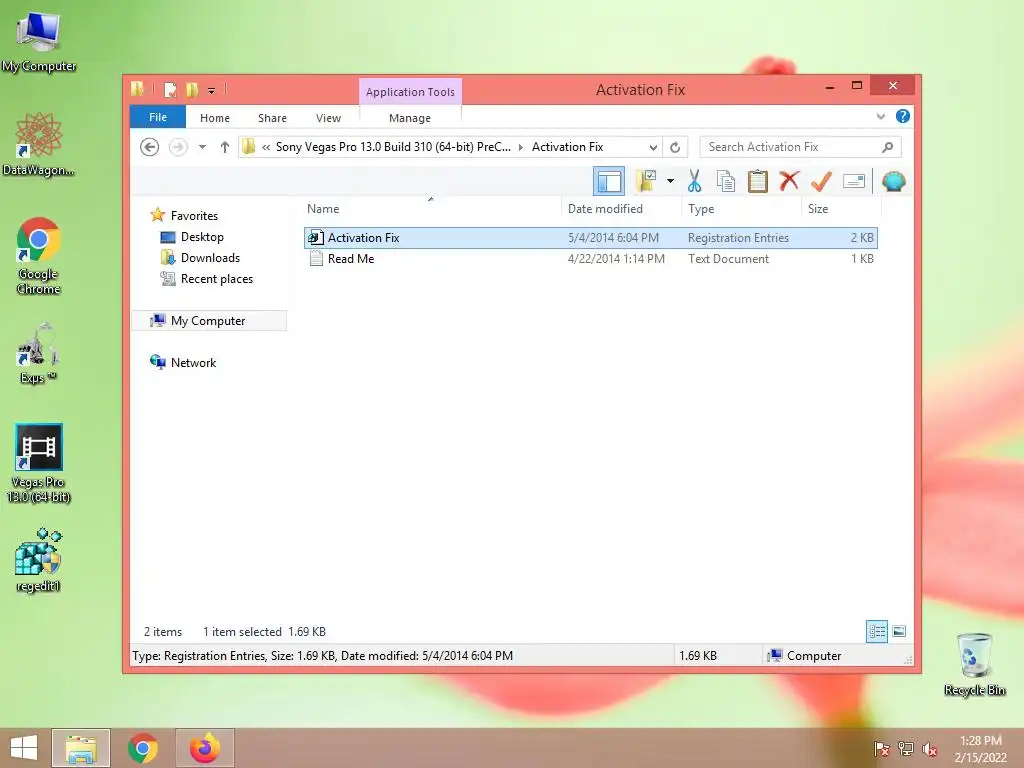Select My Computer in navigation pane
Screen dimensions: 1024x768
[x=209, y=321]
